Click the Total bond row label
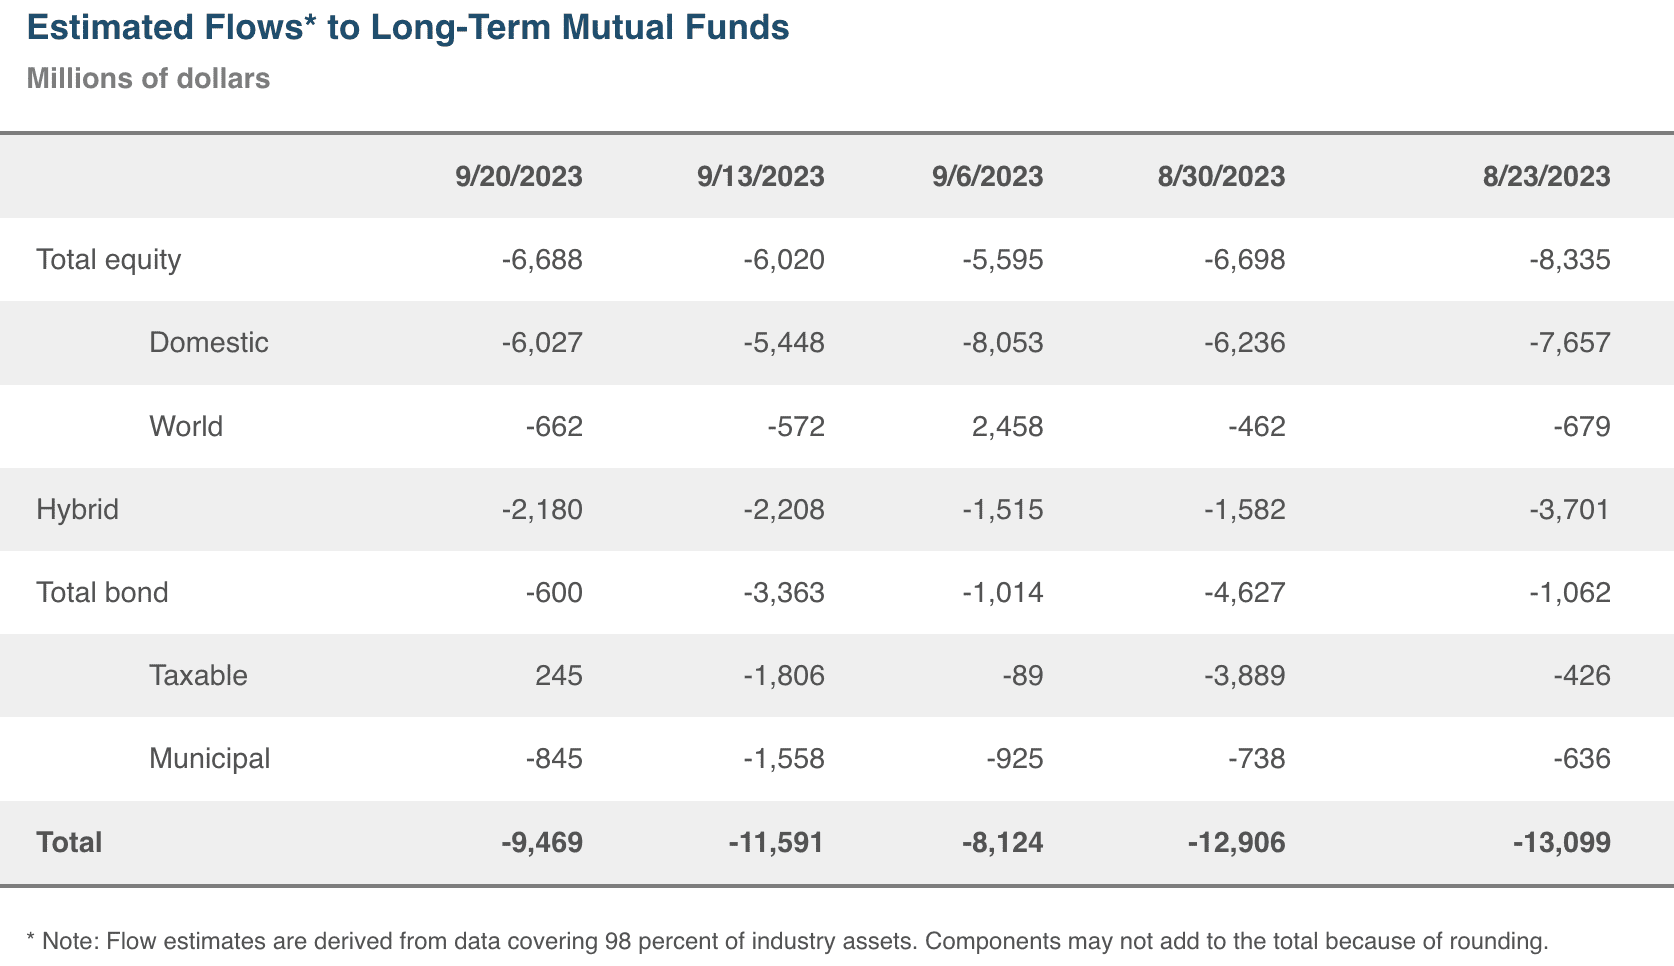 click(102, 593)
